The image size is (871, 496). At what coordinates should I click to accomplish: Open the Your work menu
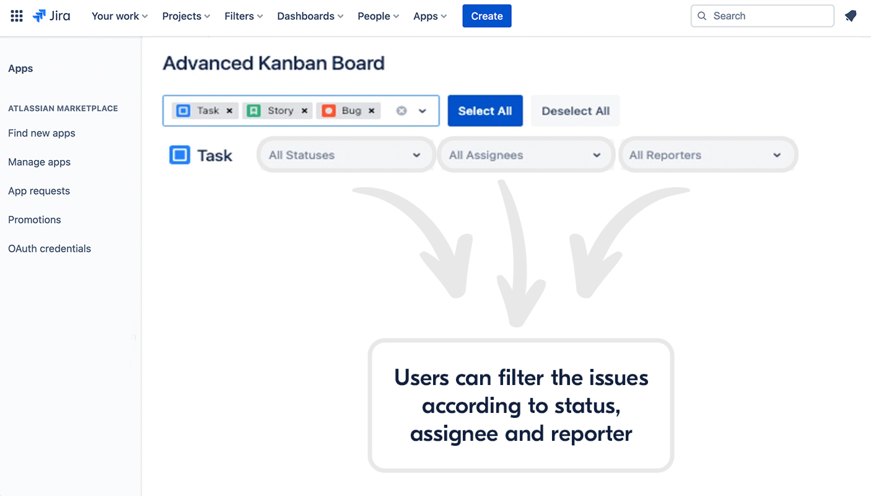click(119, 16)
